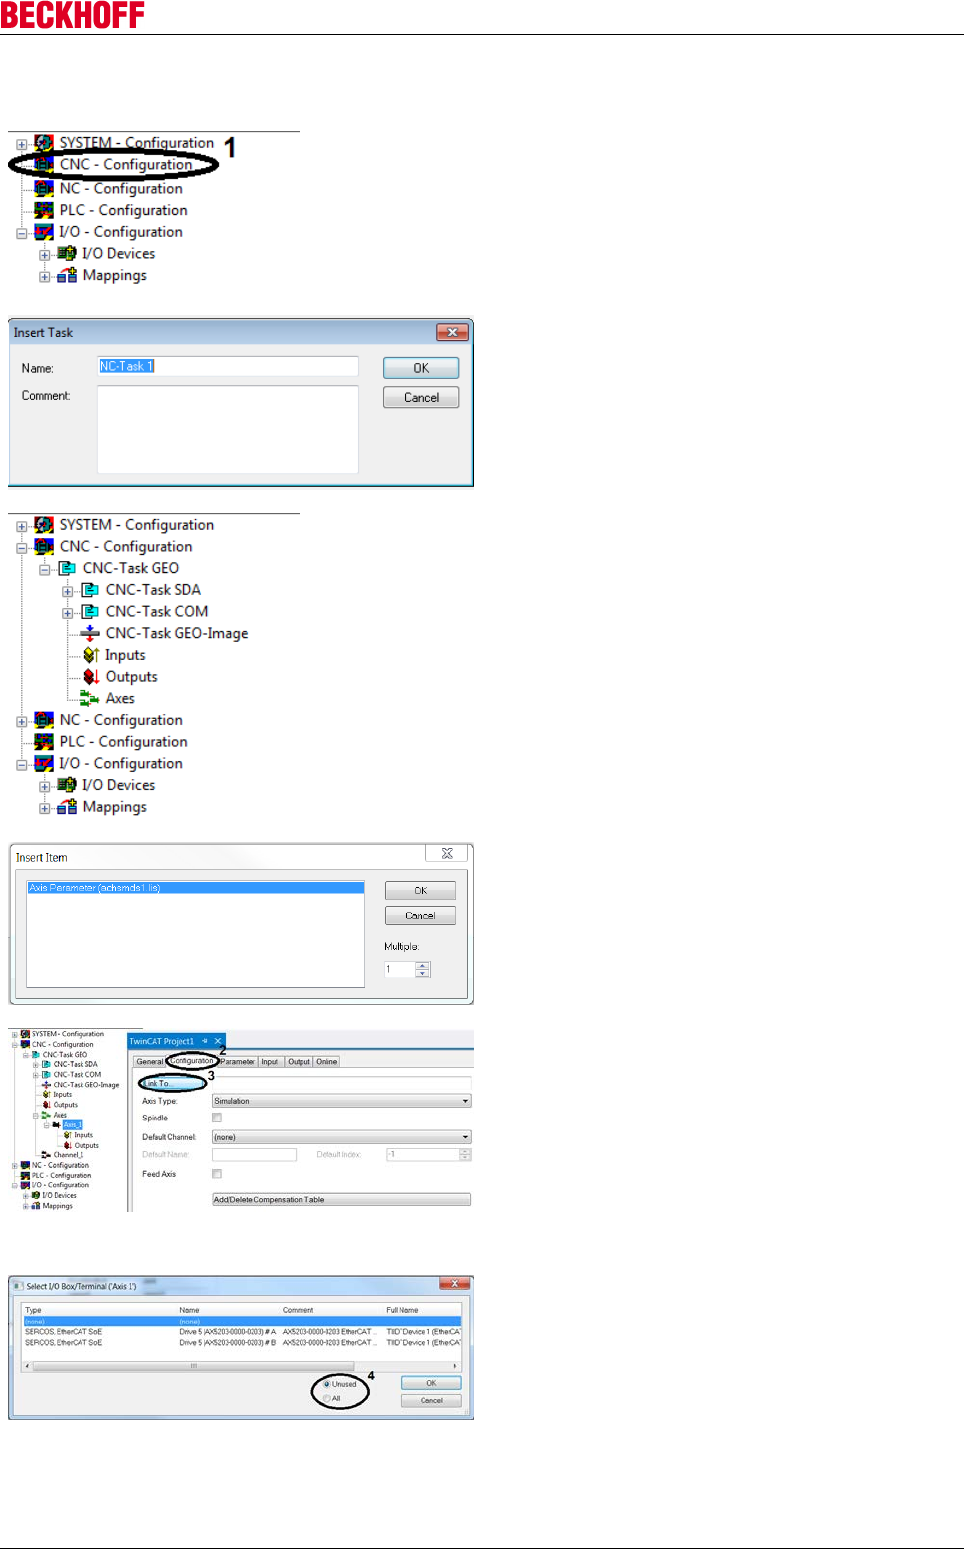Image resolution: width=964 pixels, height=1549 pixels.
Task: Click NC - Configuration icon in large expanded tree
Action: click(x=44, y=720)
